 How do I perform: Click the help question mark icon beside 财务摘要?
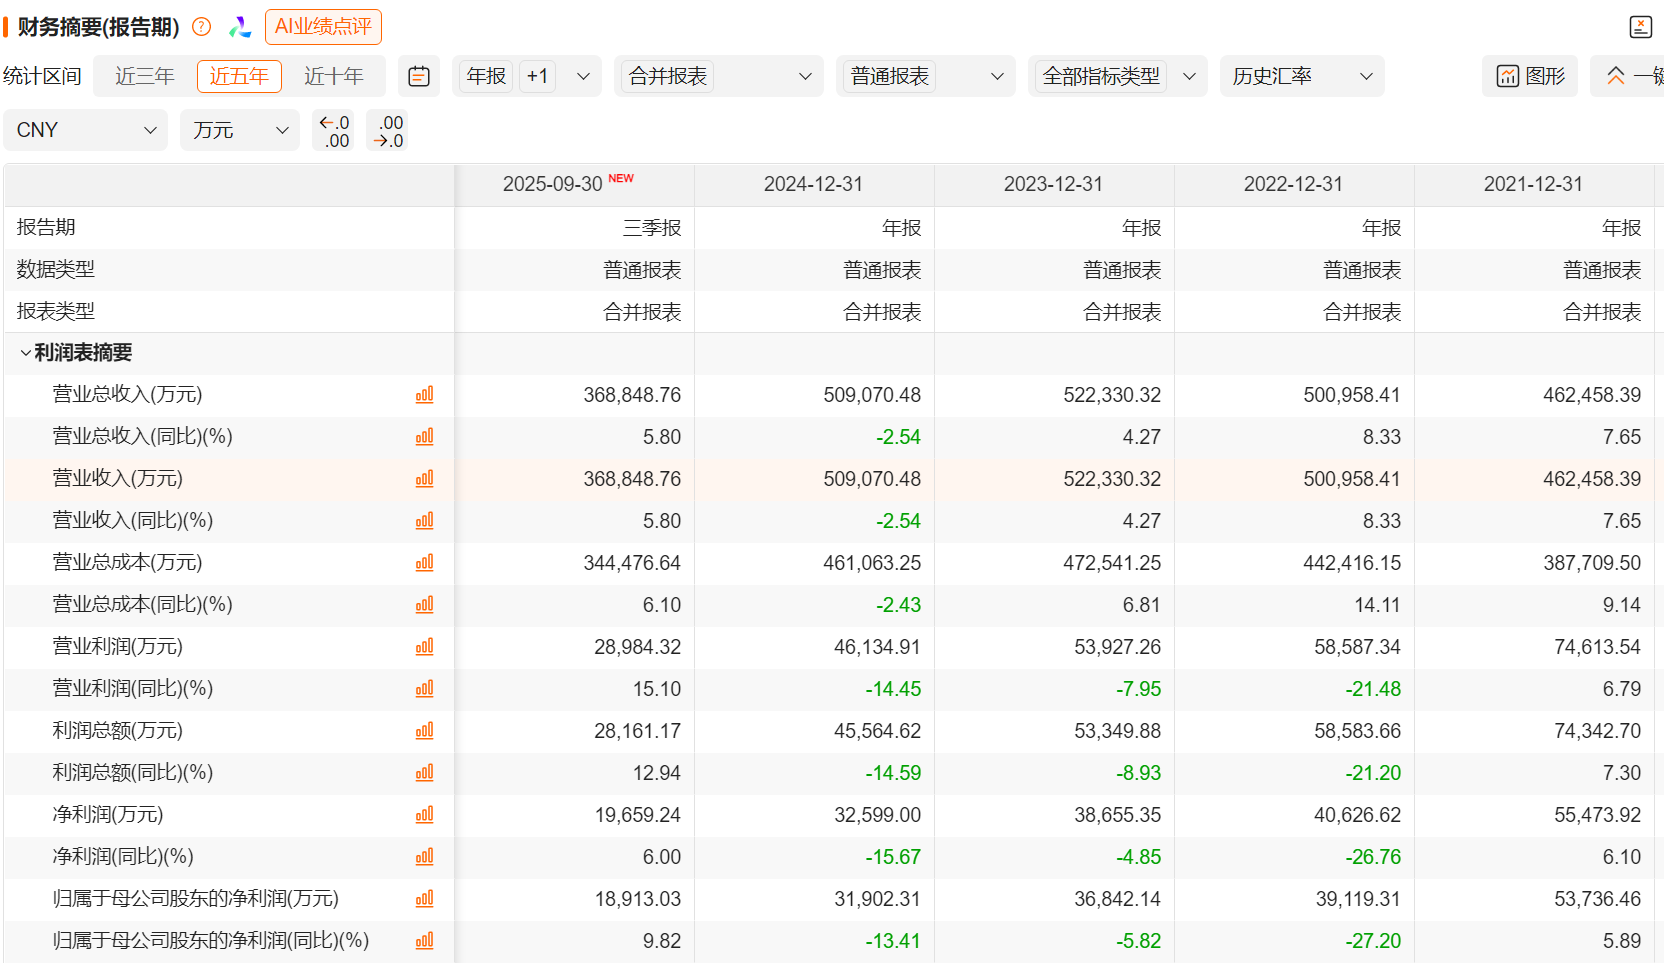pos(201,27)
